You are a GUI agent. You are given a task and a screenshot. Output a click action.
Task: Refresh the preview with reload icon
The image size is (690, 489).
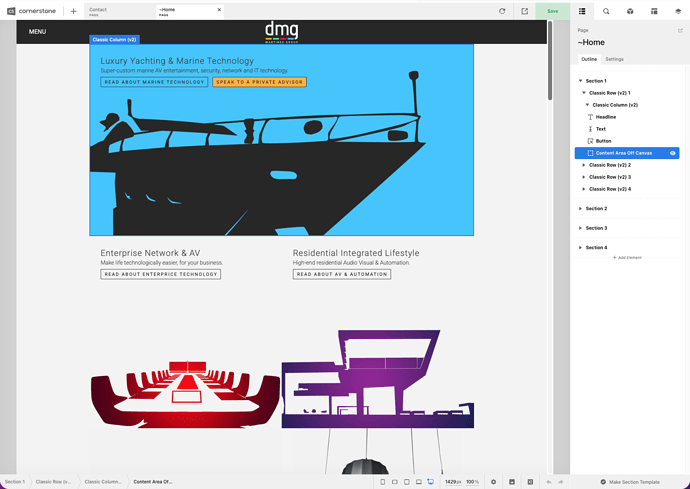(502, 11)
